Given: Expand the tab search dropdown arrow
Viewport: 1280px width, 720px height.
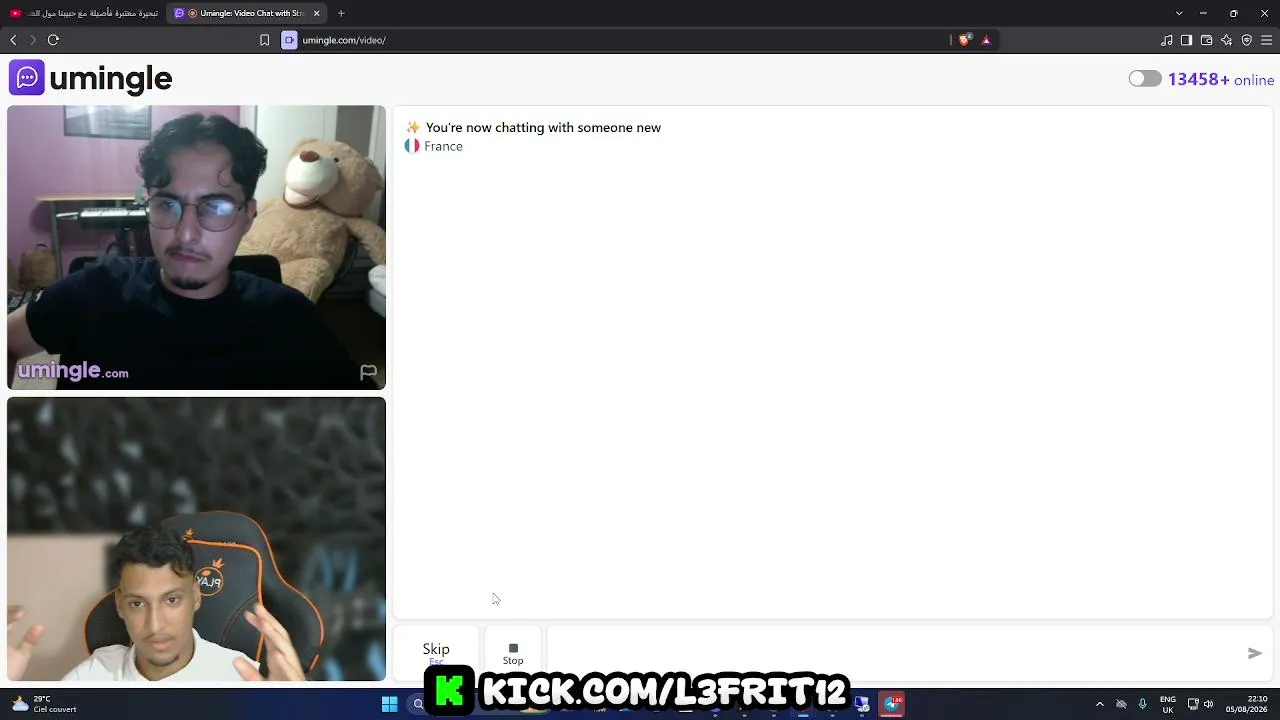Looking at the screenshot, I should 1179,13.
